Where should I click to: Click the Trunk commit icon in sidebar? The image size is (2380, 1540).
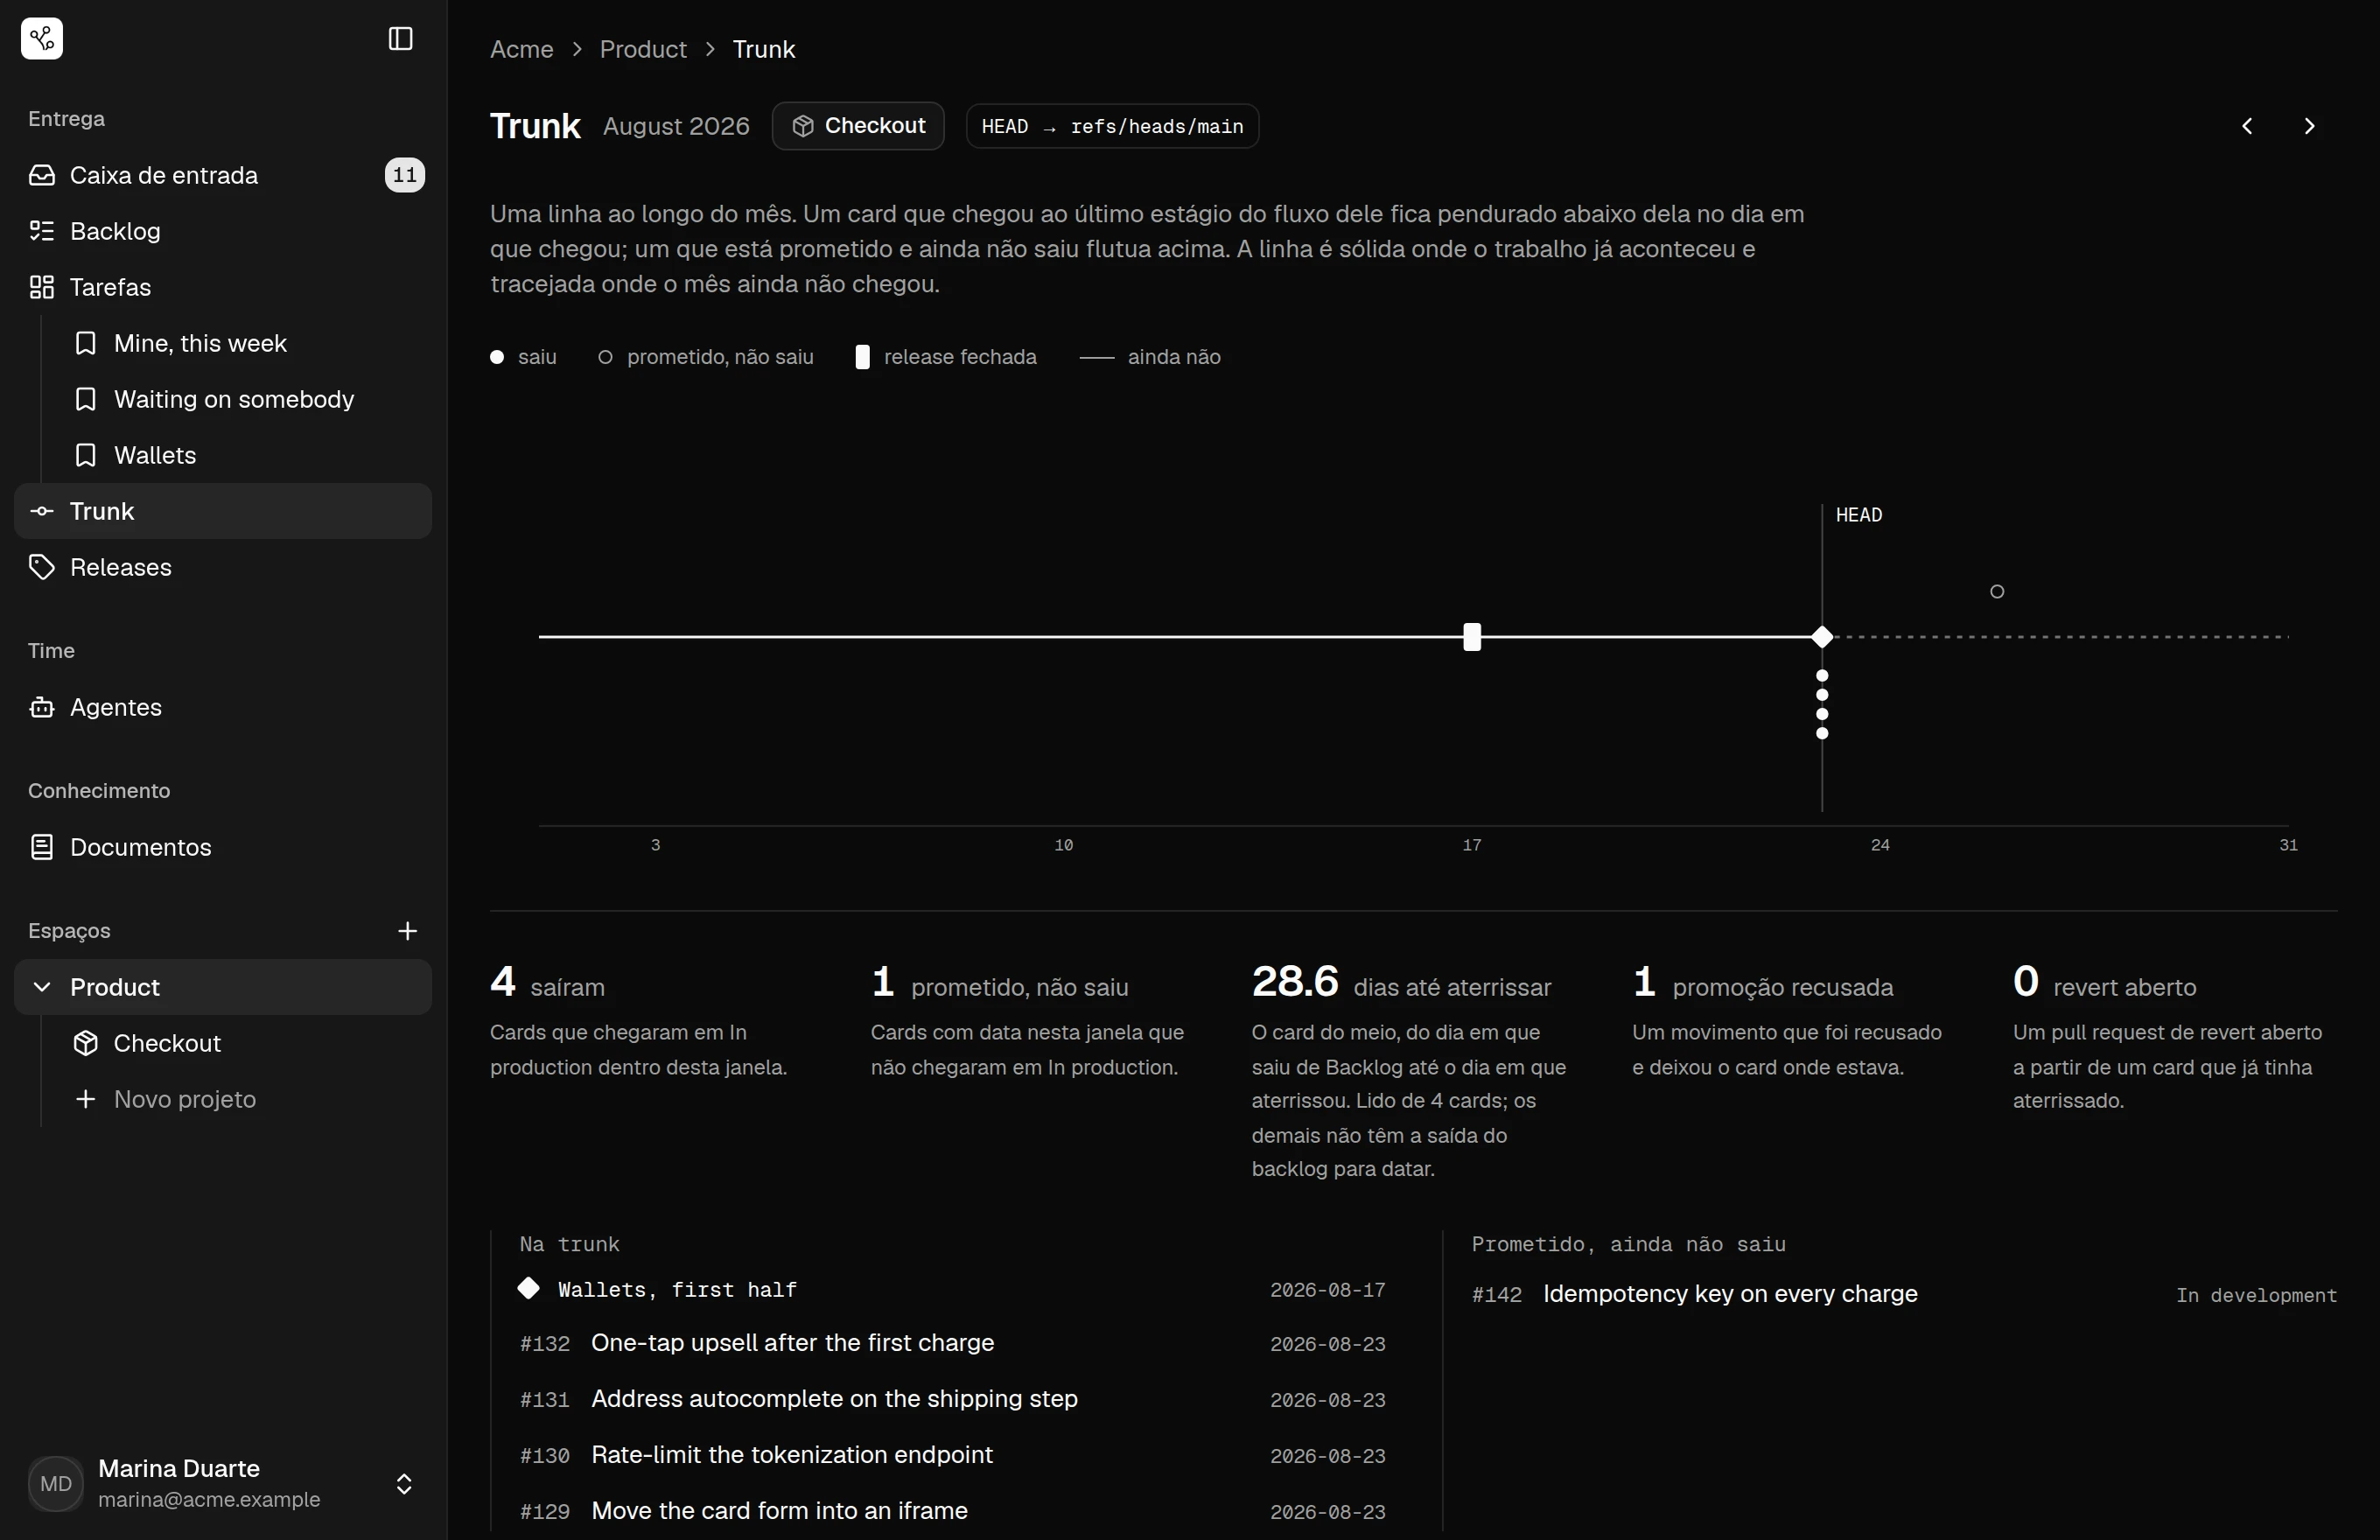(42, 511)
